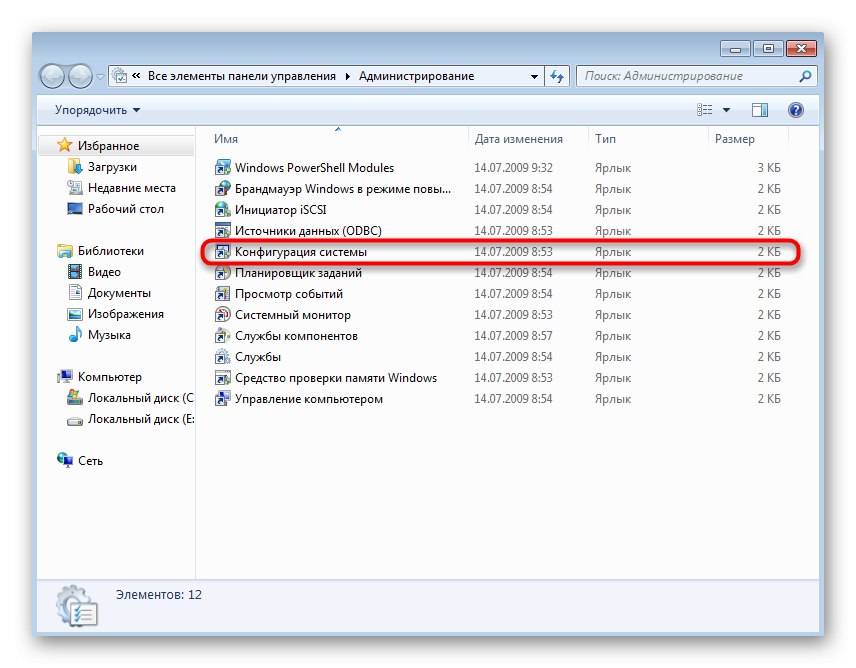Screen dimensions: 856x668
Task: Click Все элементы панели управления breadcrumb
Action: click(242, 76)
